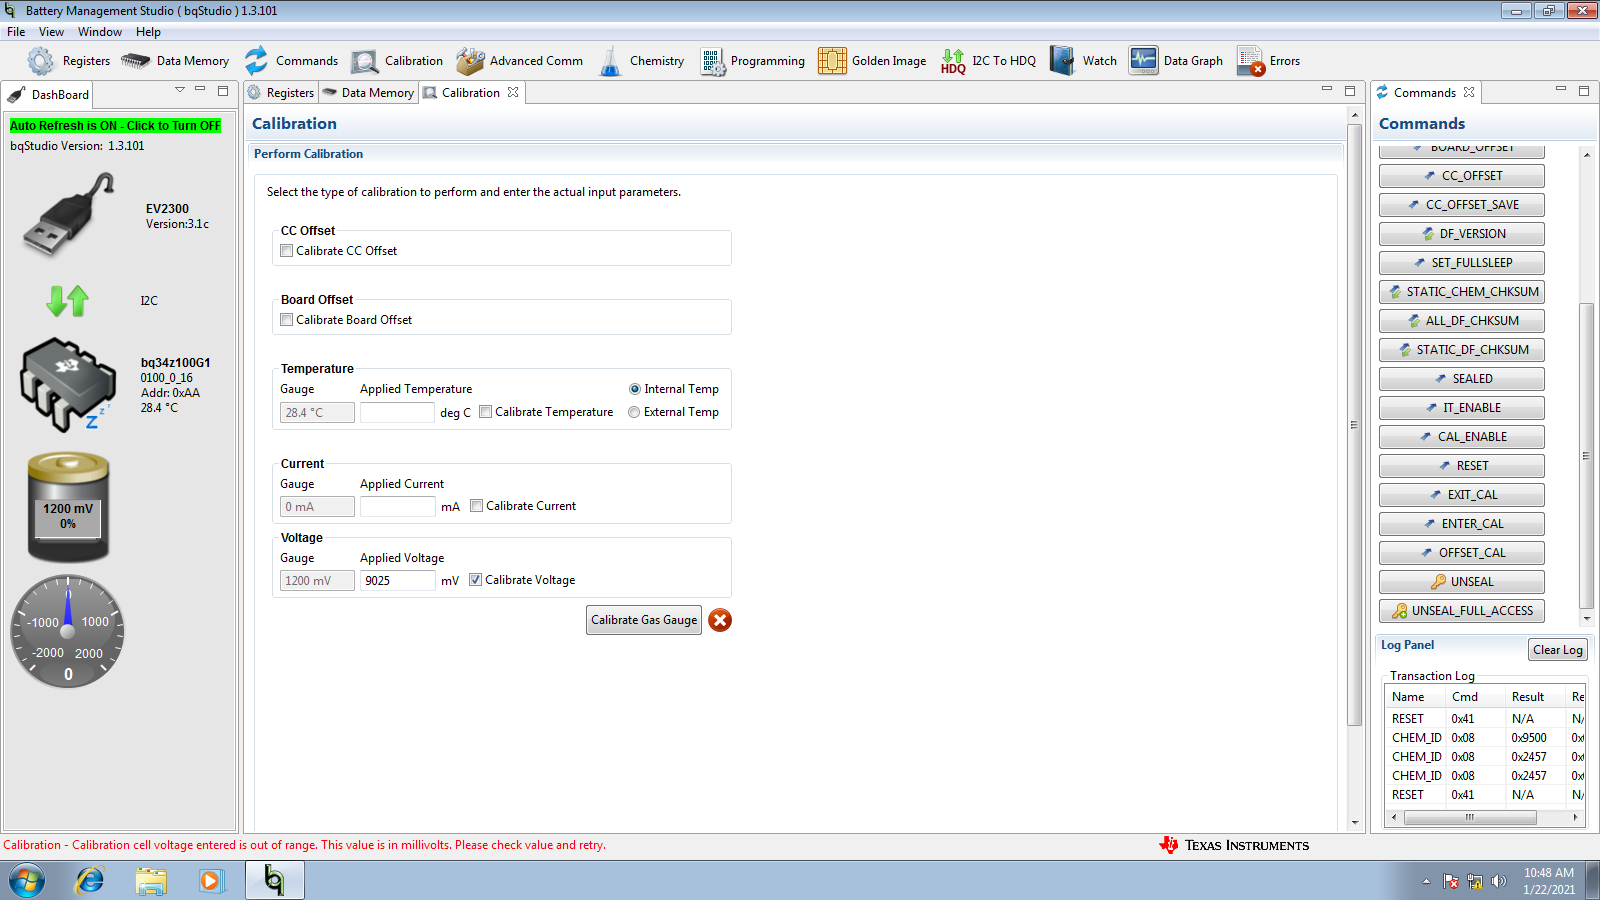The width and height of the screenshot is (1600, 900).
Task: Open the File menu
Action: [16, 32]
